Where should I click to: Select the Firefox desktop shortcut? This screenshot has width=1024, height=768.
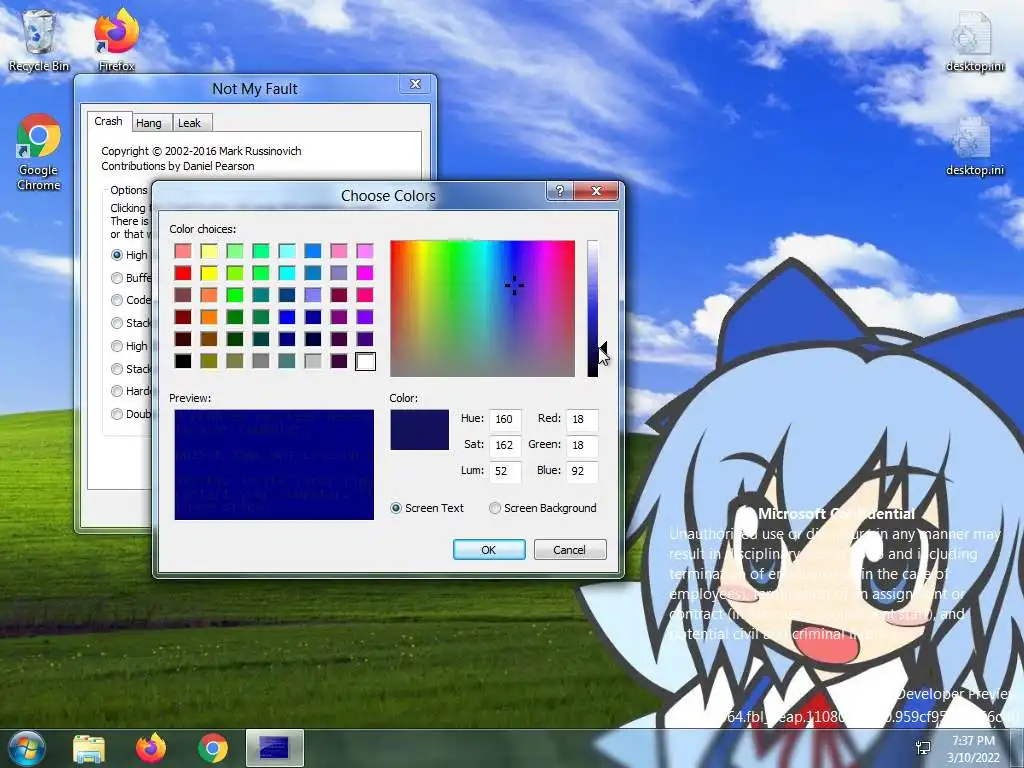[x=116, y=40]
